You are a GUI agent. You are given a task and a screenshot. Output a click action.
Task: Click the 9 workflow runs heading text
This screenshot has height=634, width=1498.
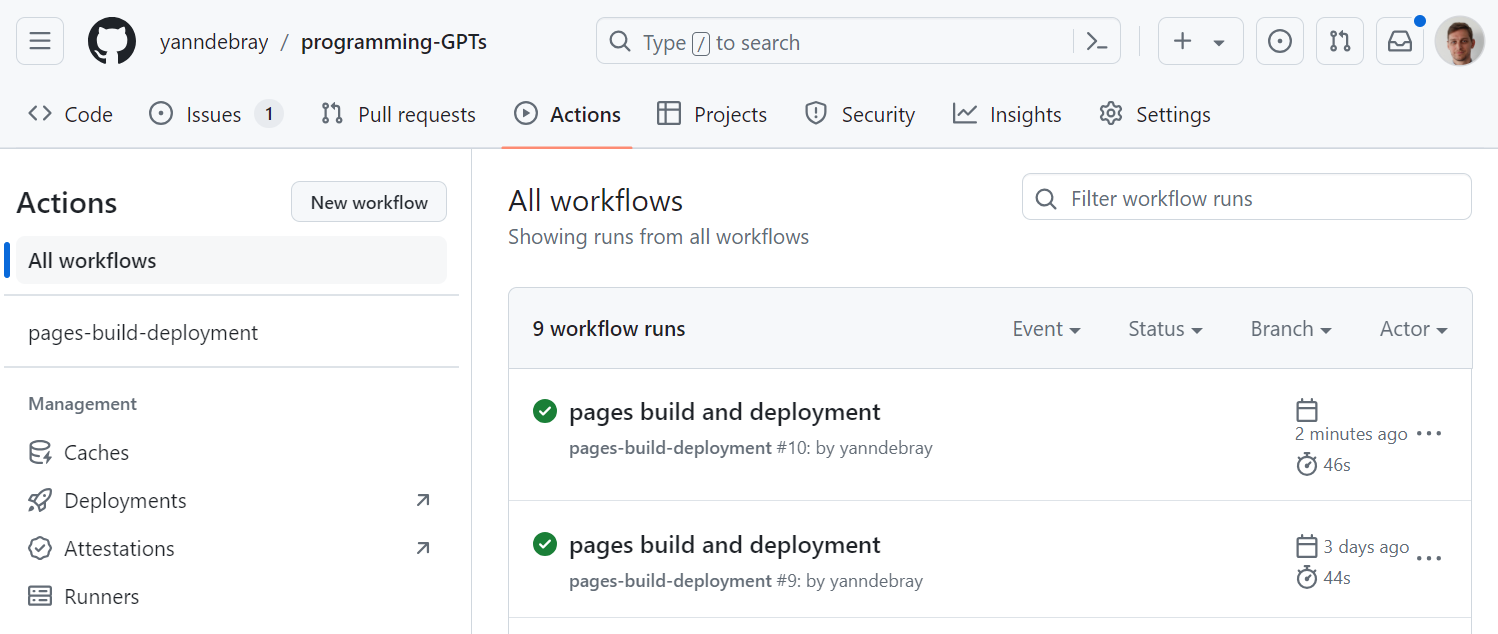pyautogui.click(x=609, y=329)
